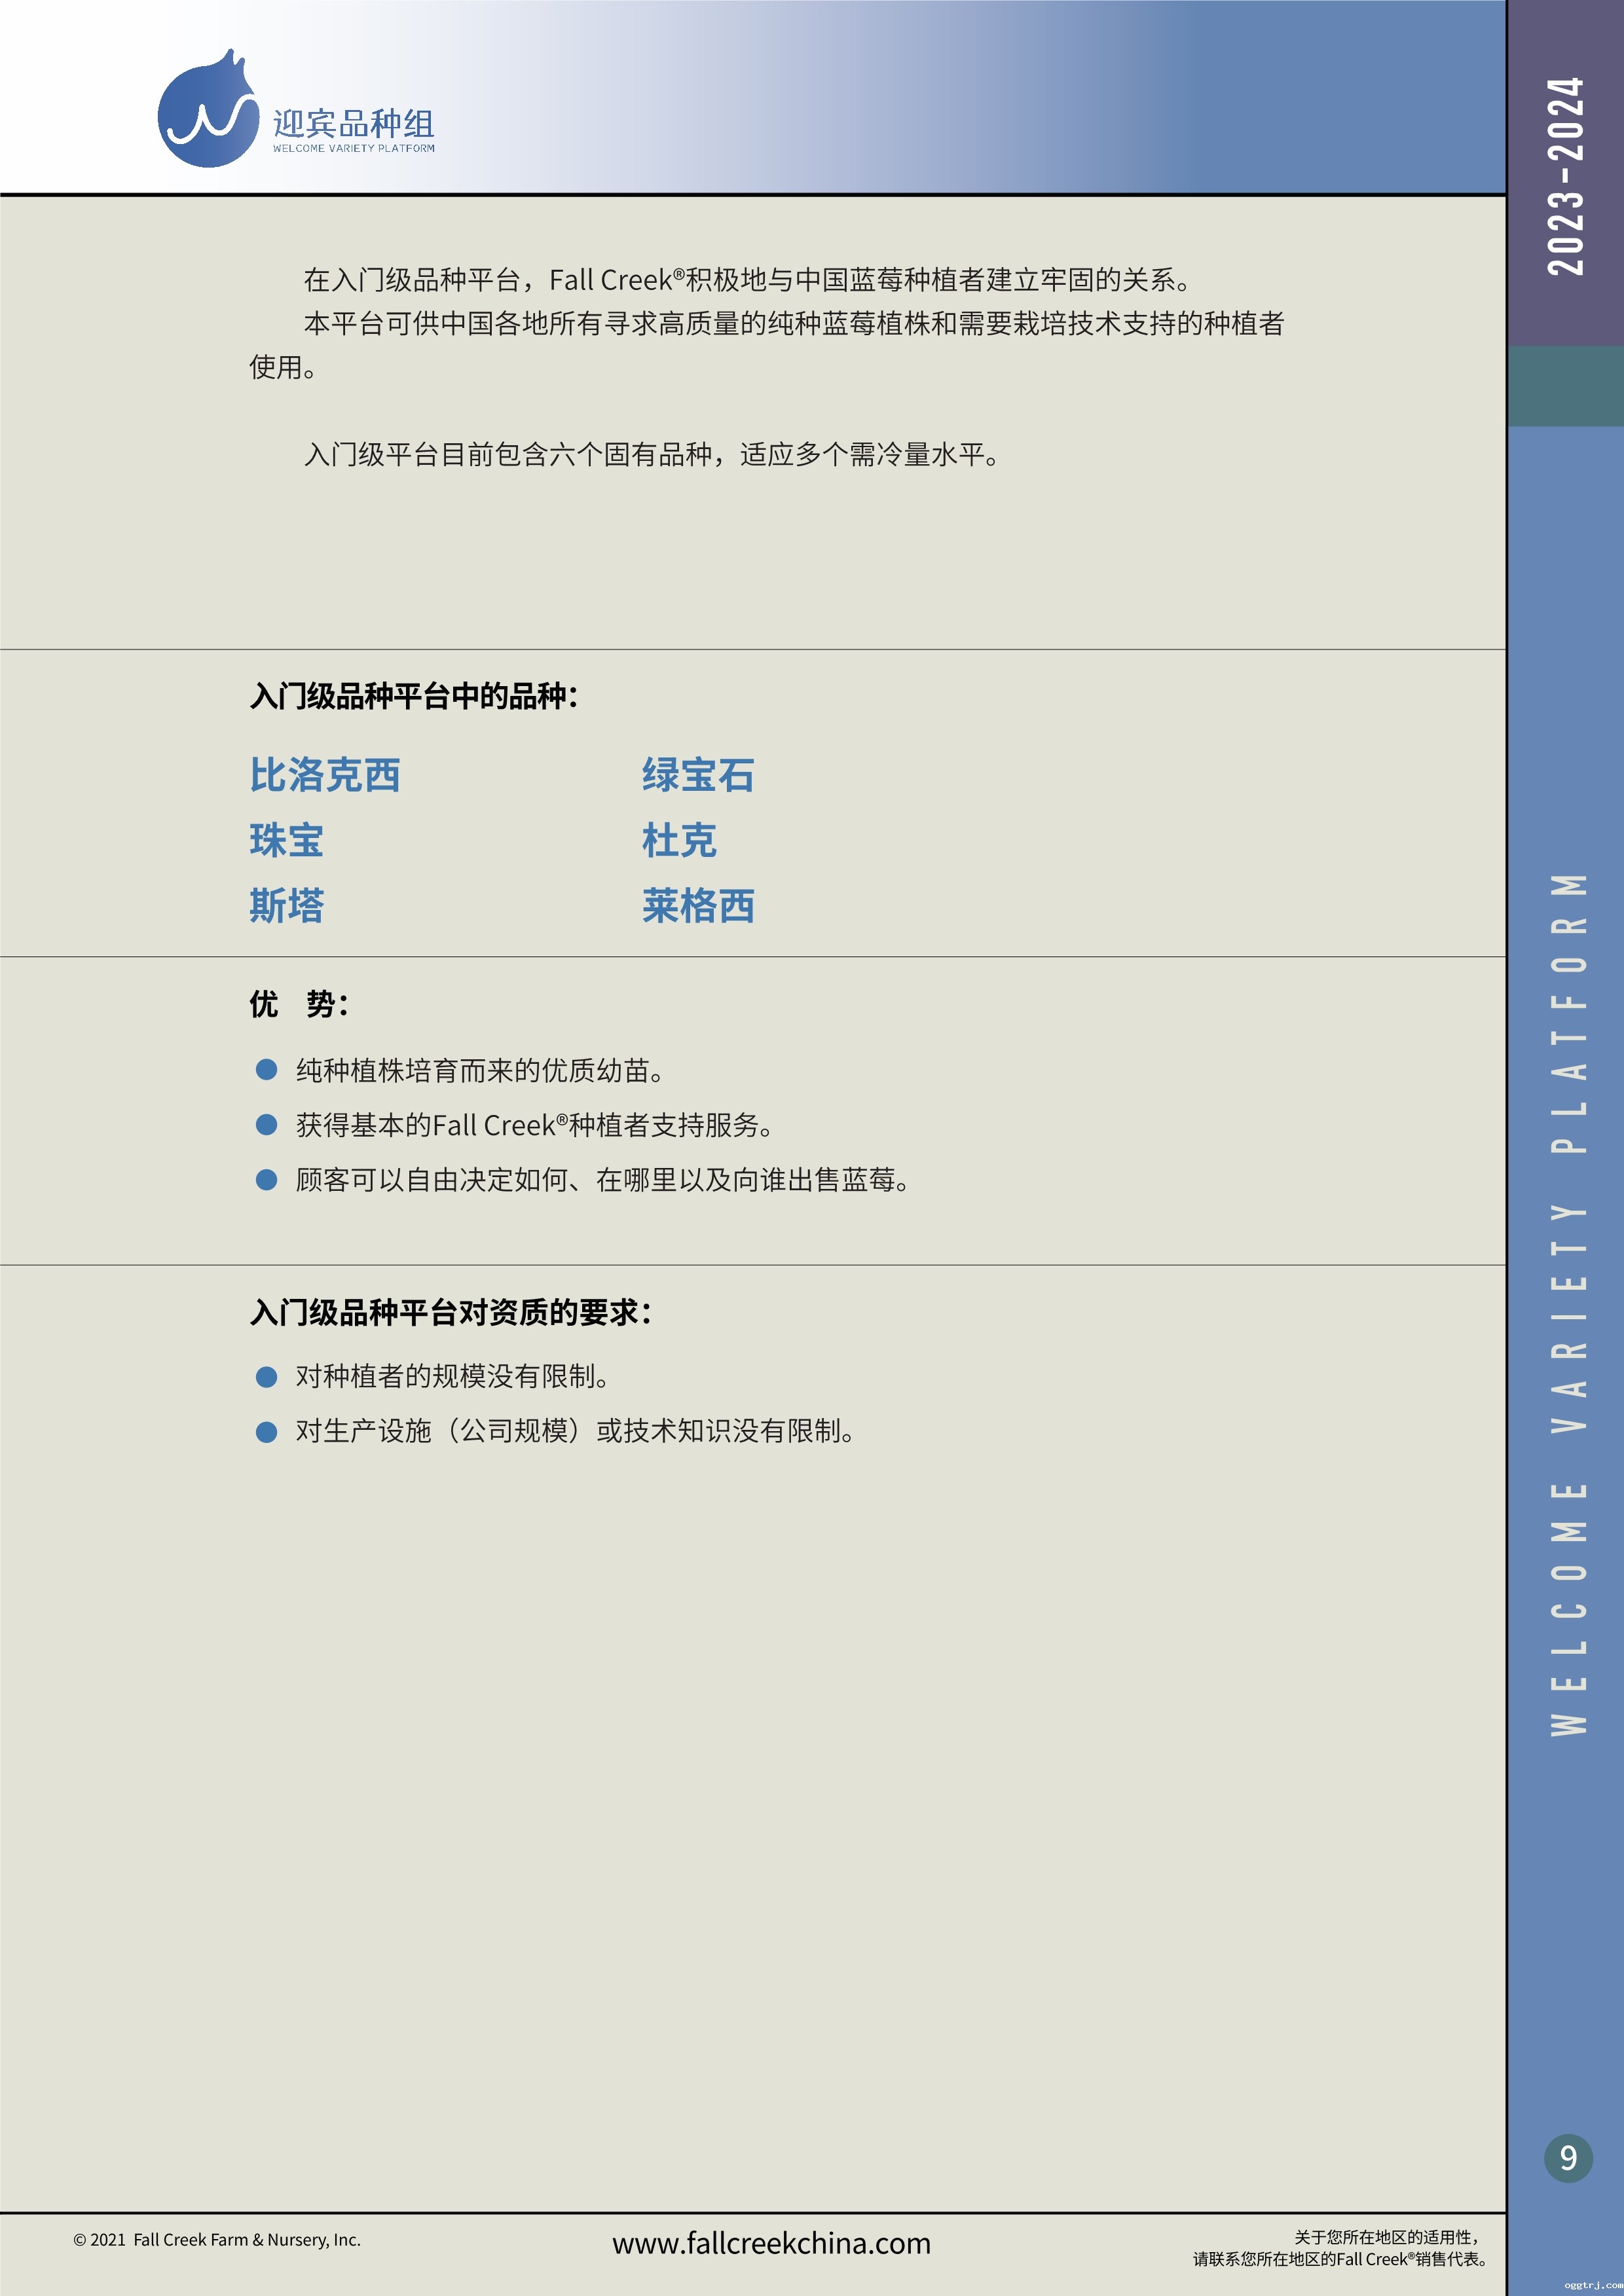Click bullet before 获得基本的Fall Creek种植者支持服务
Screen dimensions: 1624x2296
[x=266, y=1125]
